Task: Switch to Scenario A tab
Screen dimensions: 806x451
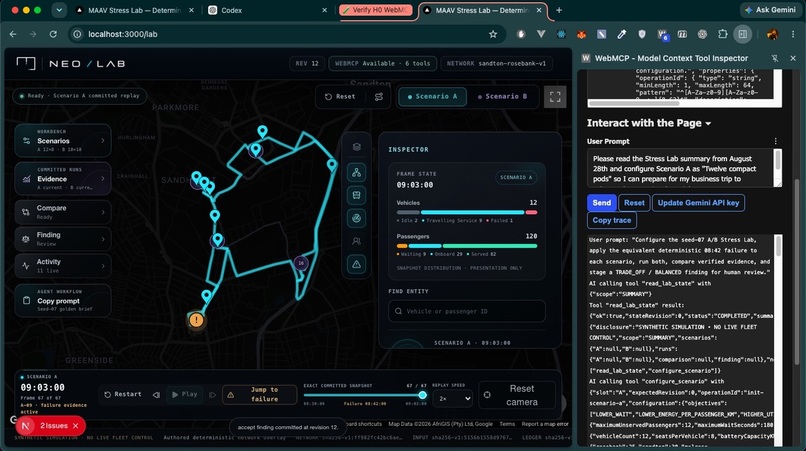Action: (x=432, y=97)
